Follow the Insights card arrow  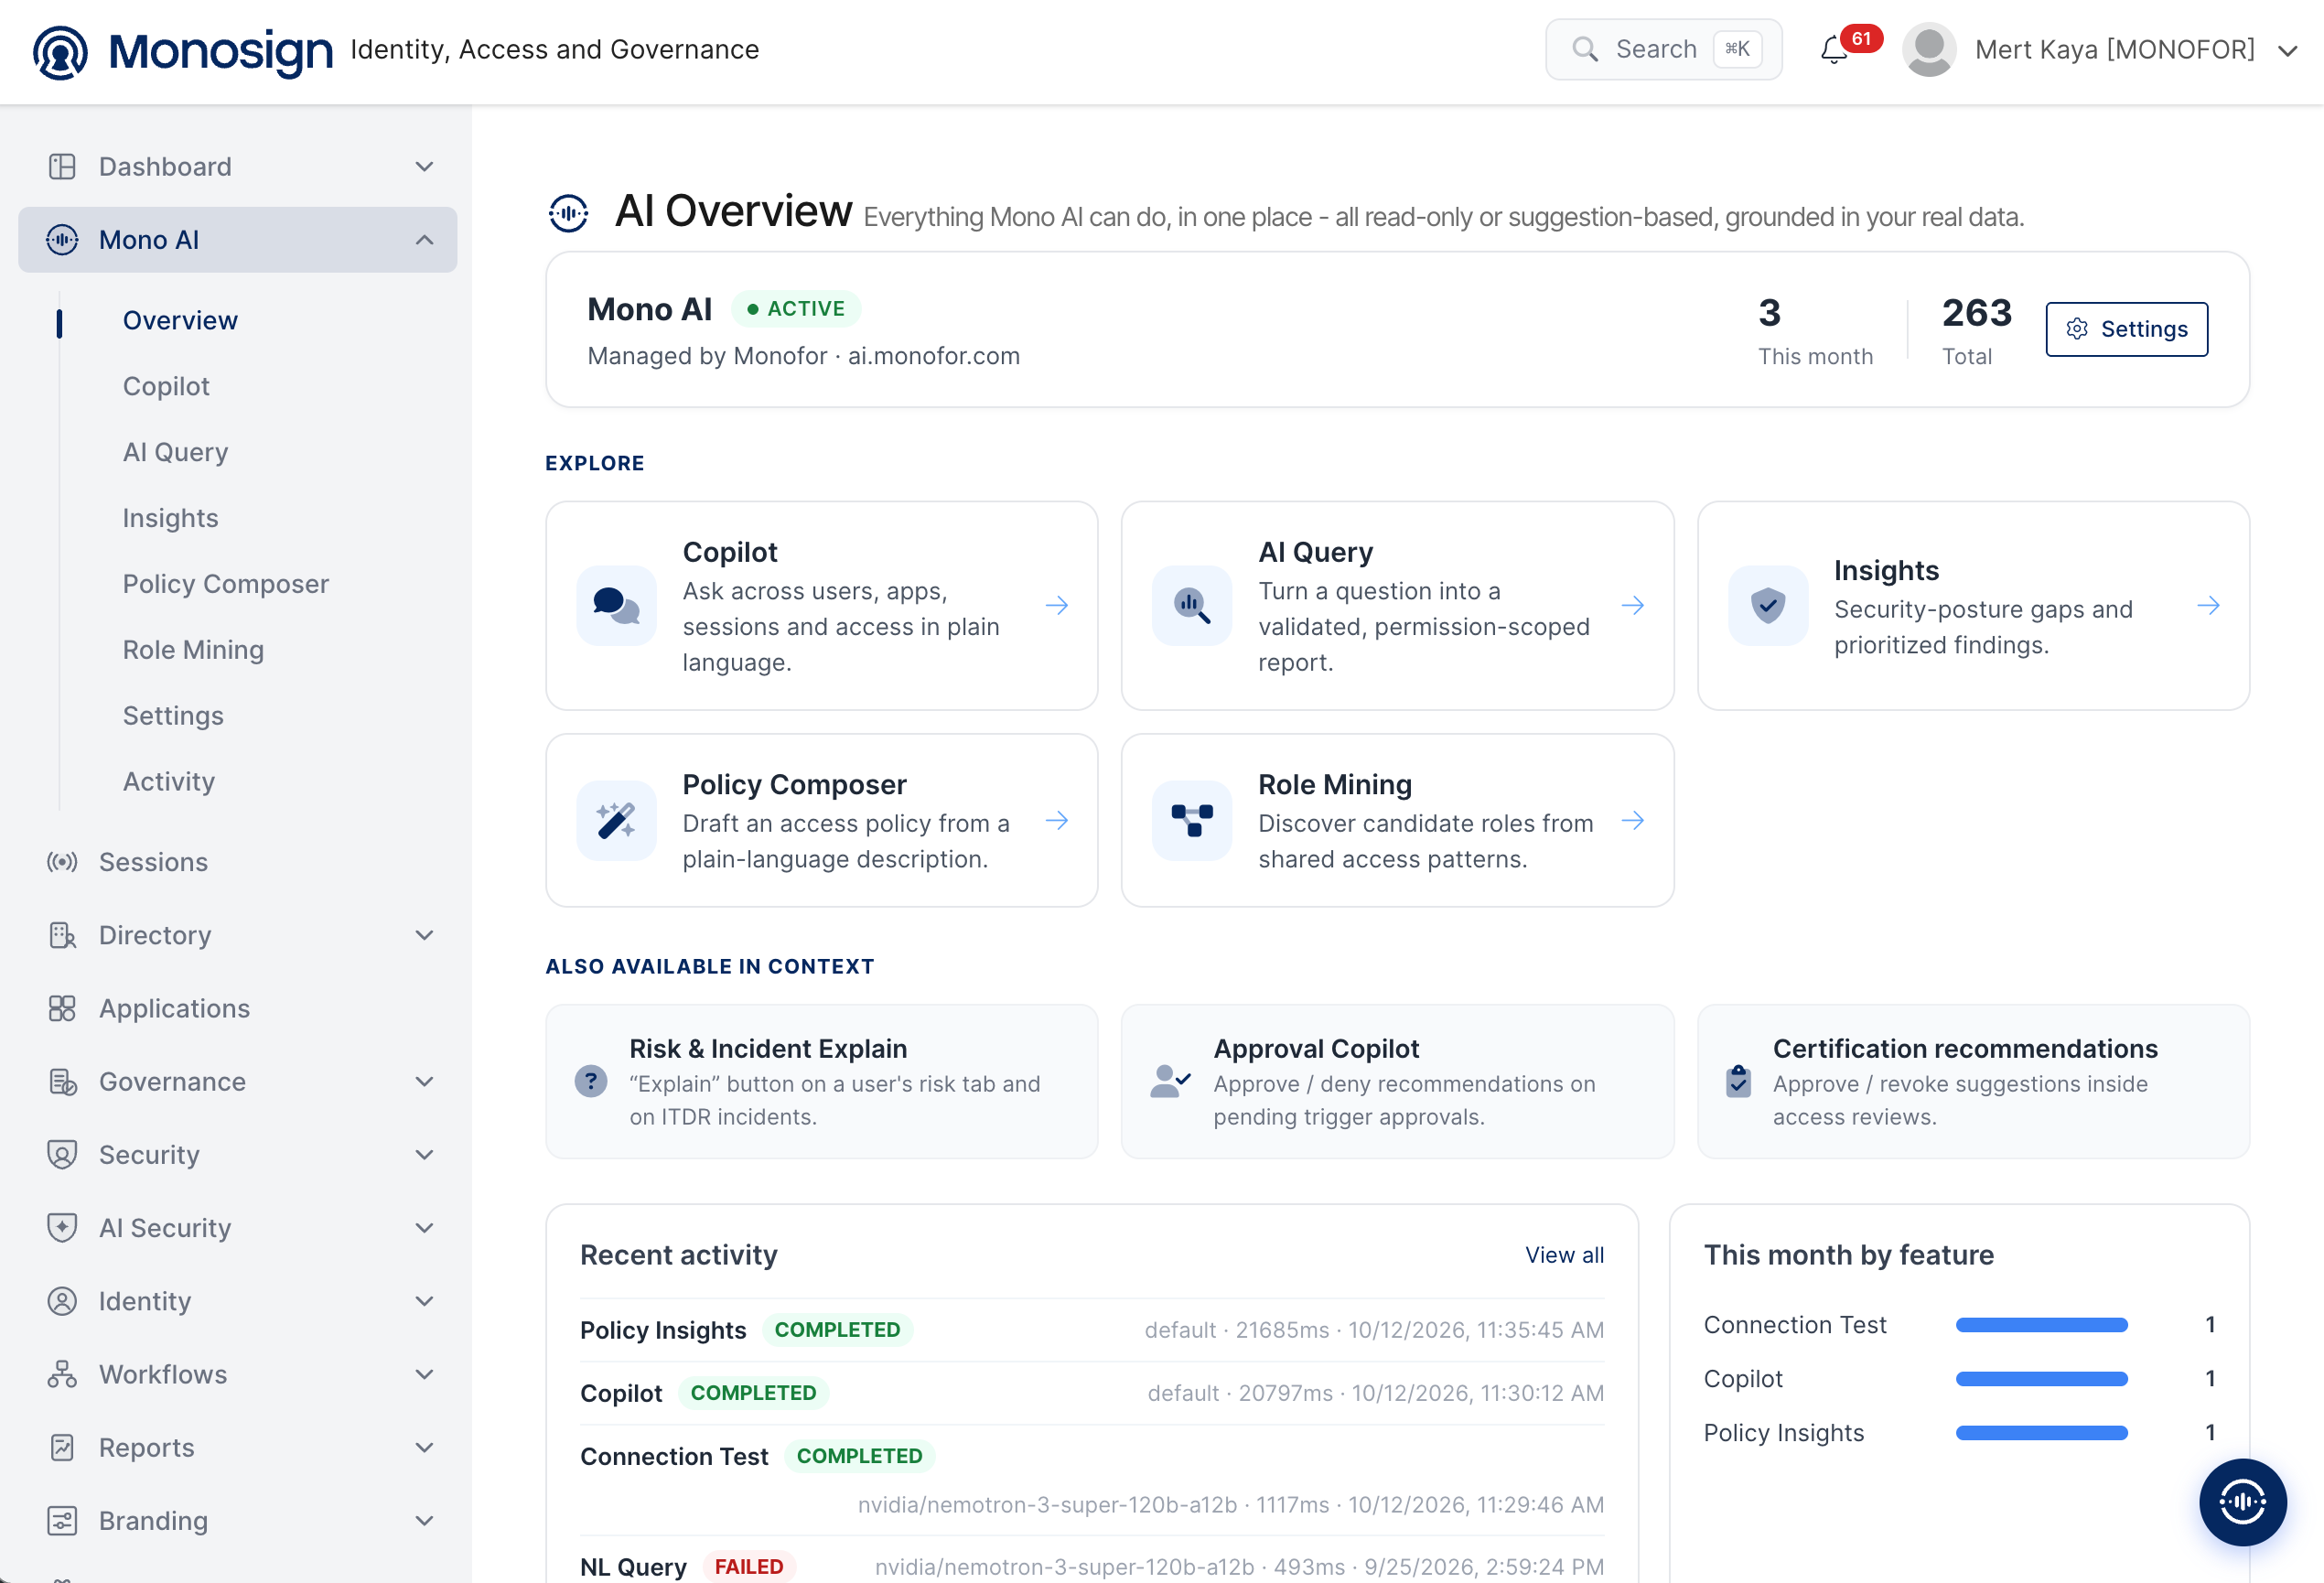click(2208, 606)
